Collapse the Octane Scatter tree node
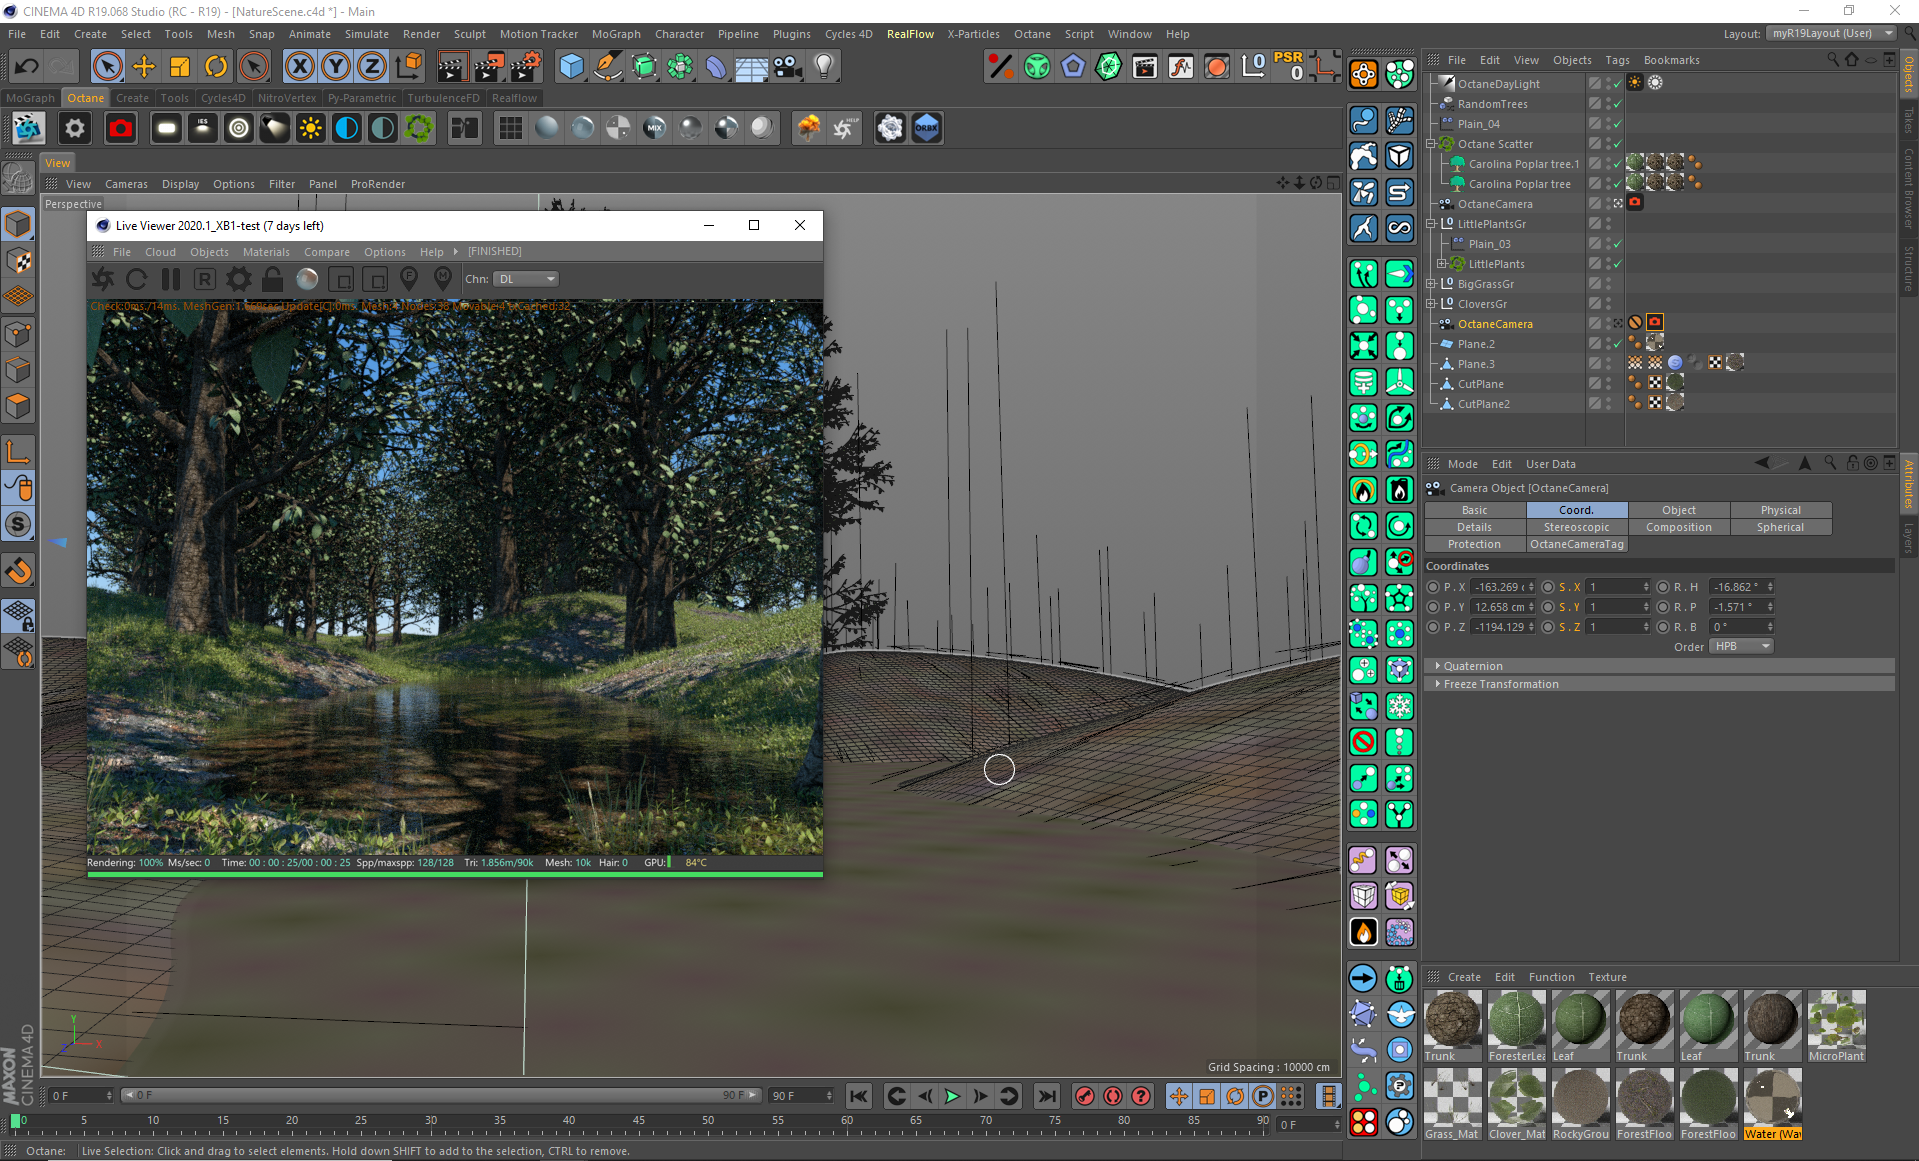The height and width of the screenshot is (1161, 1919). 1431,144
